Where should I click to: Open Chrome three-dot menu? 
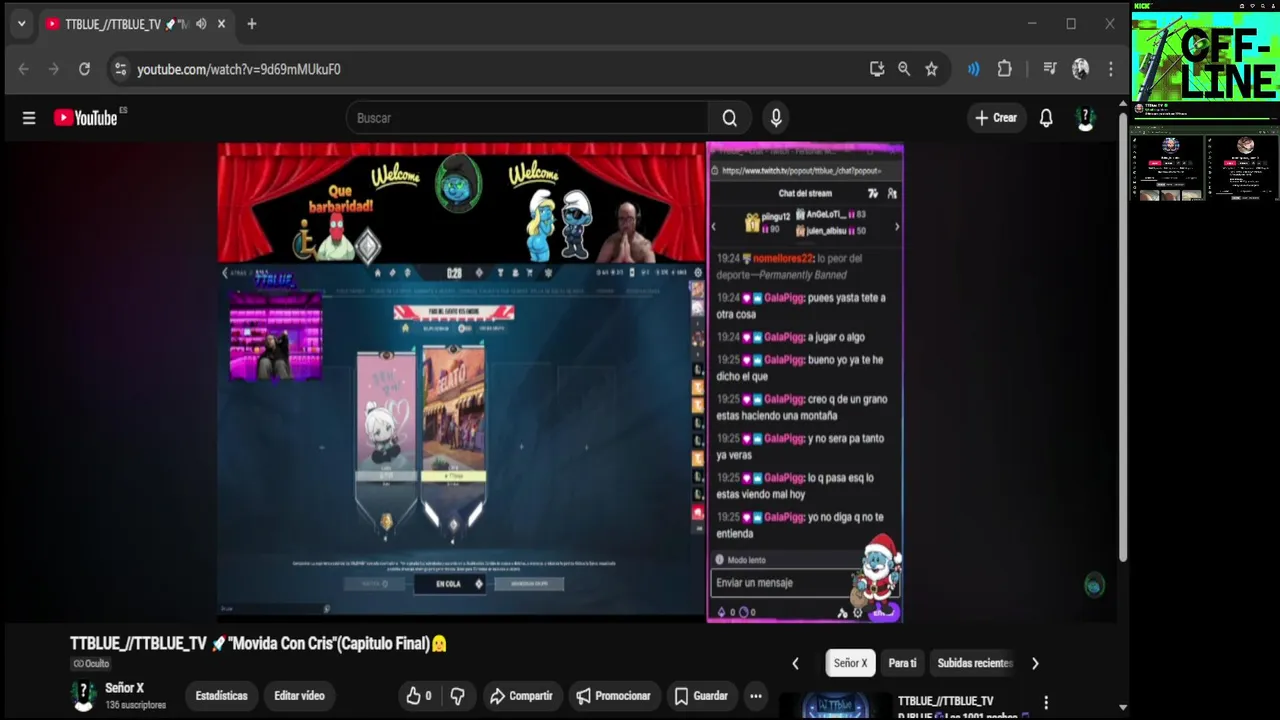(1110, 69)
